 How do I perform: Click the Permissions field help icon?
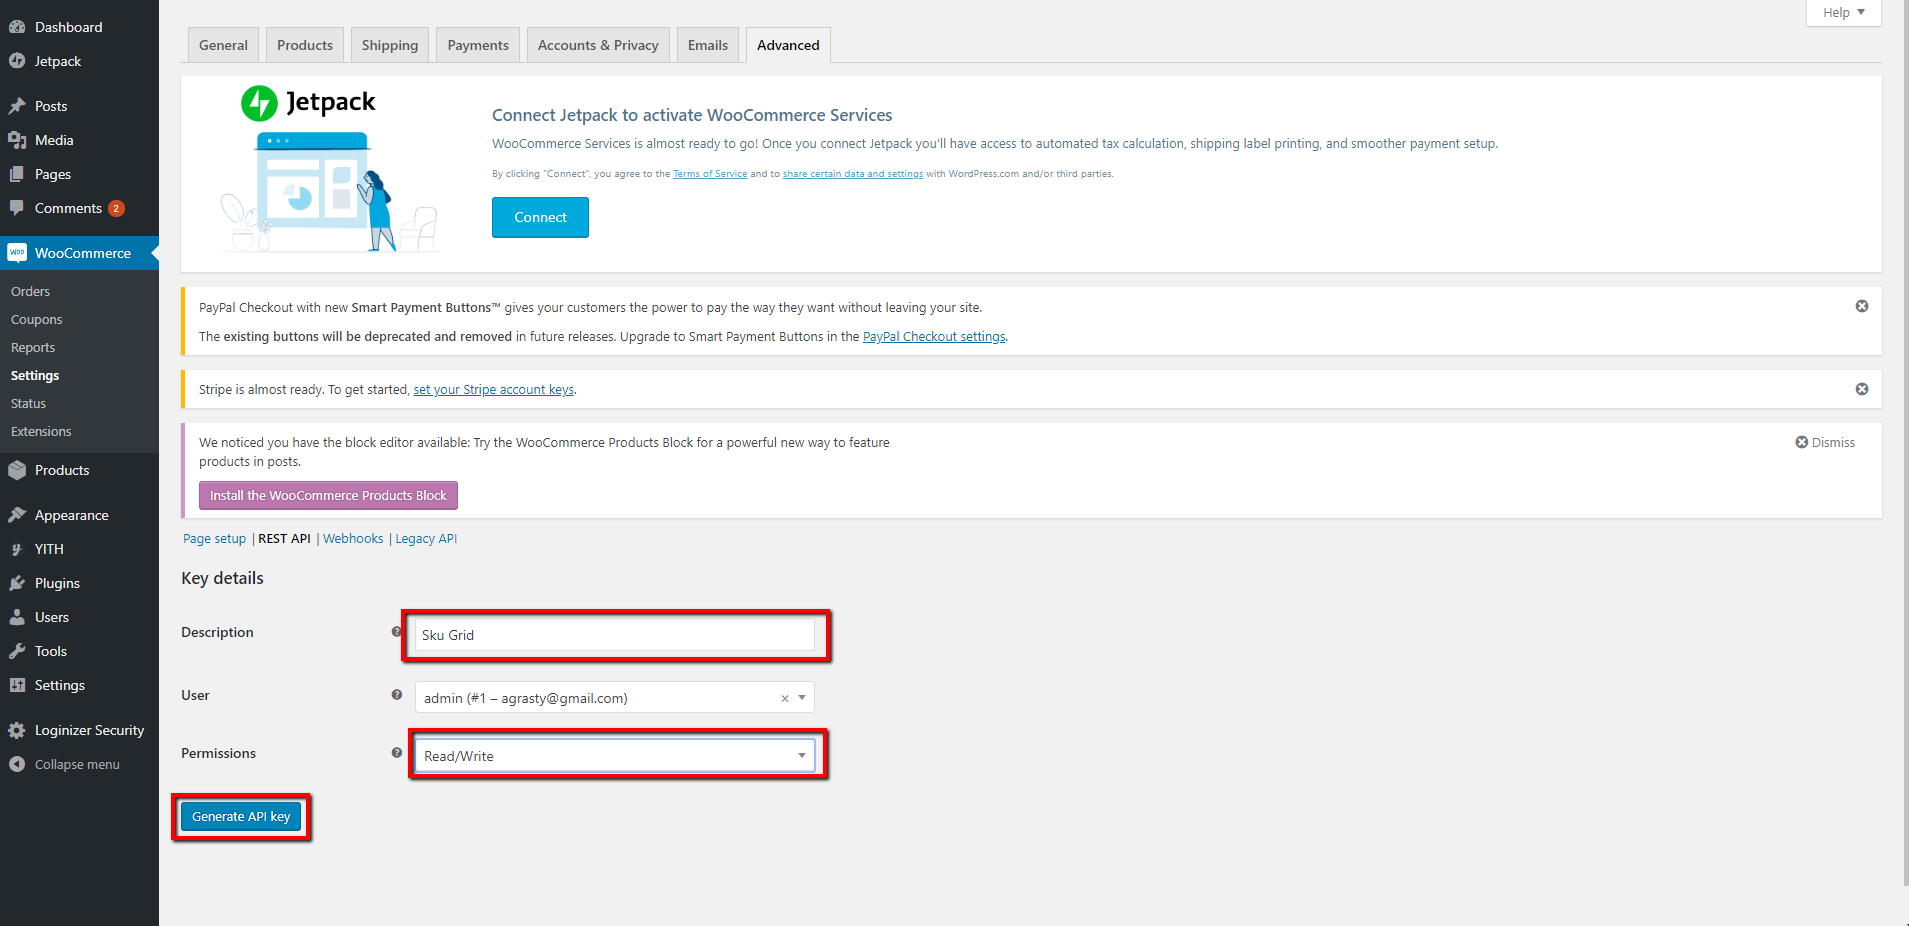pyautogui.click(x=397, y=753)
